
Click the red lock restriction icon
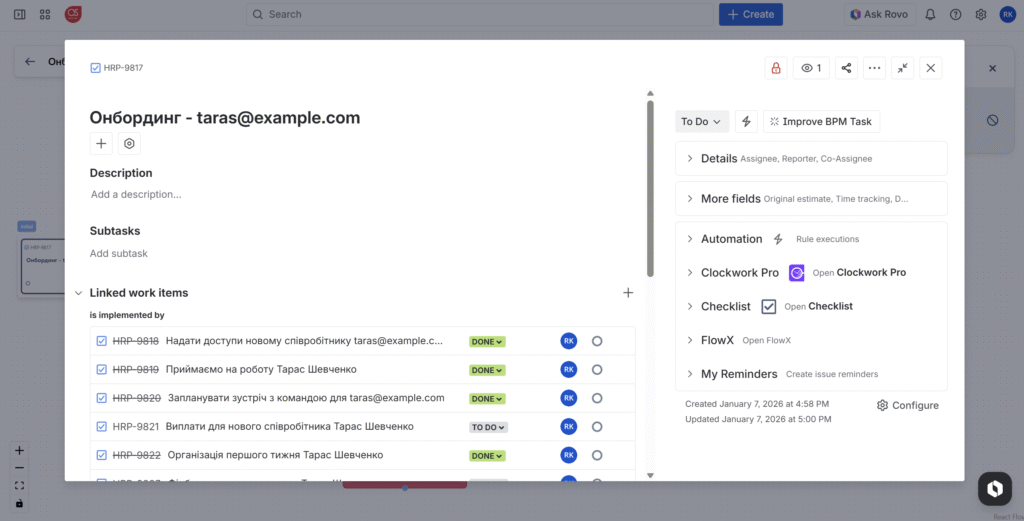[775, 68]
